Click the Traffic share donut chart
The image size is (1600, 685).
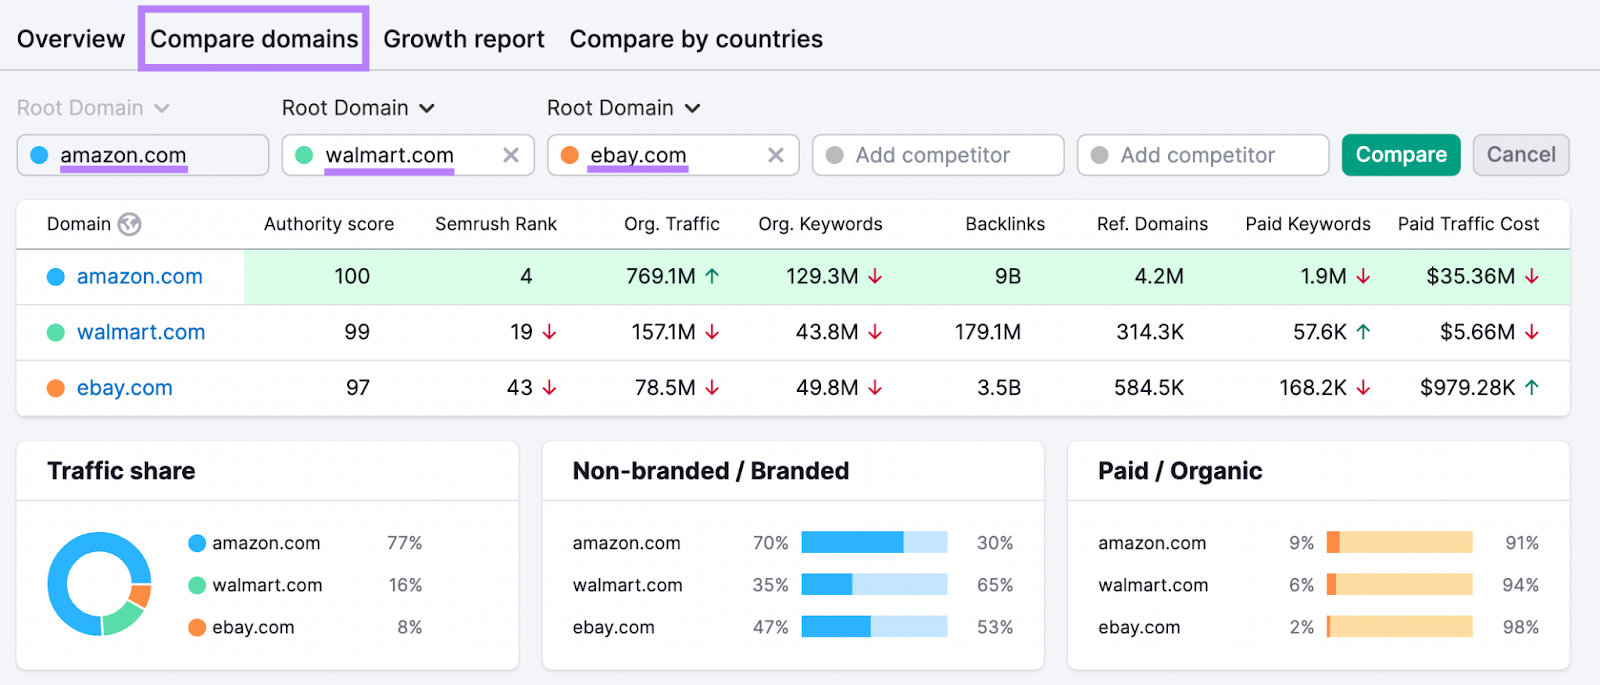point(100,584)
